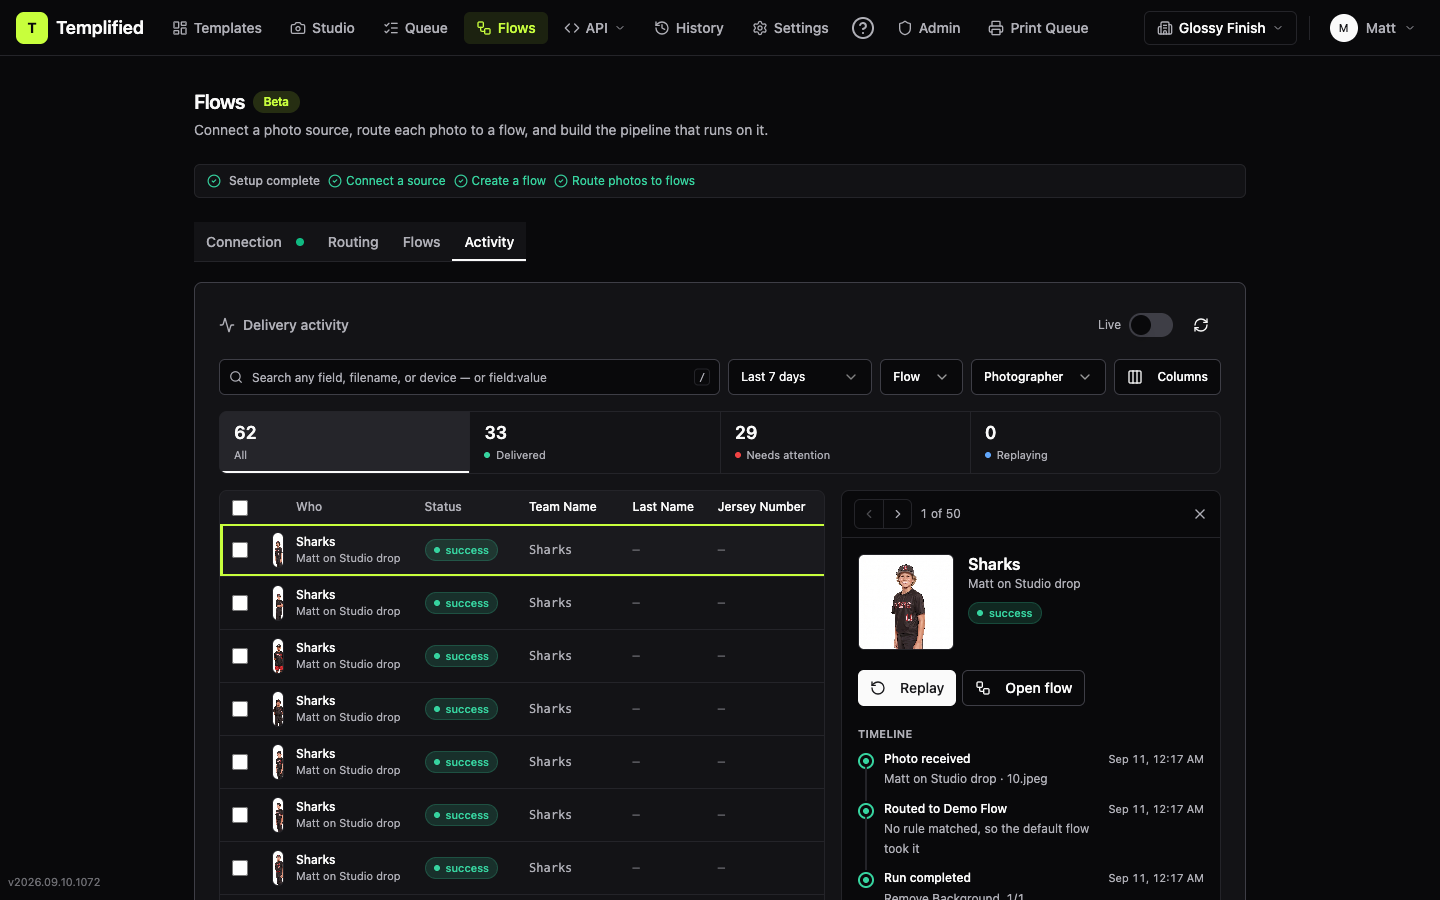Image resolution: width=1440 pixels, height=900 pixels.
Task: Click the search magnifier icon
Action: coord(236,377)
